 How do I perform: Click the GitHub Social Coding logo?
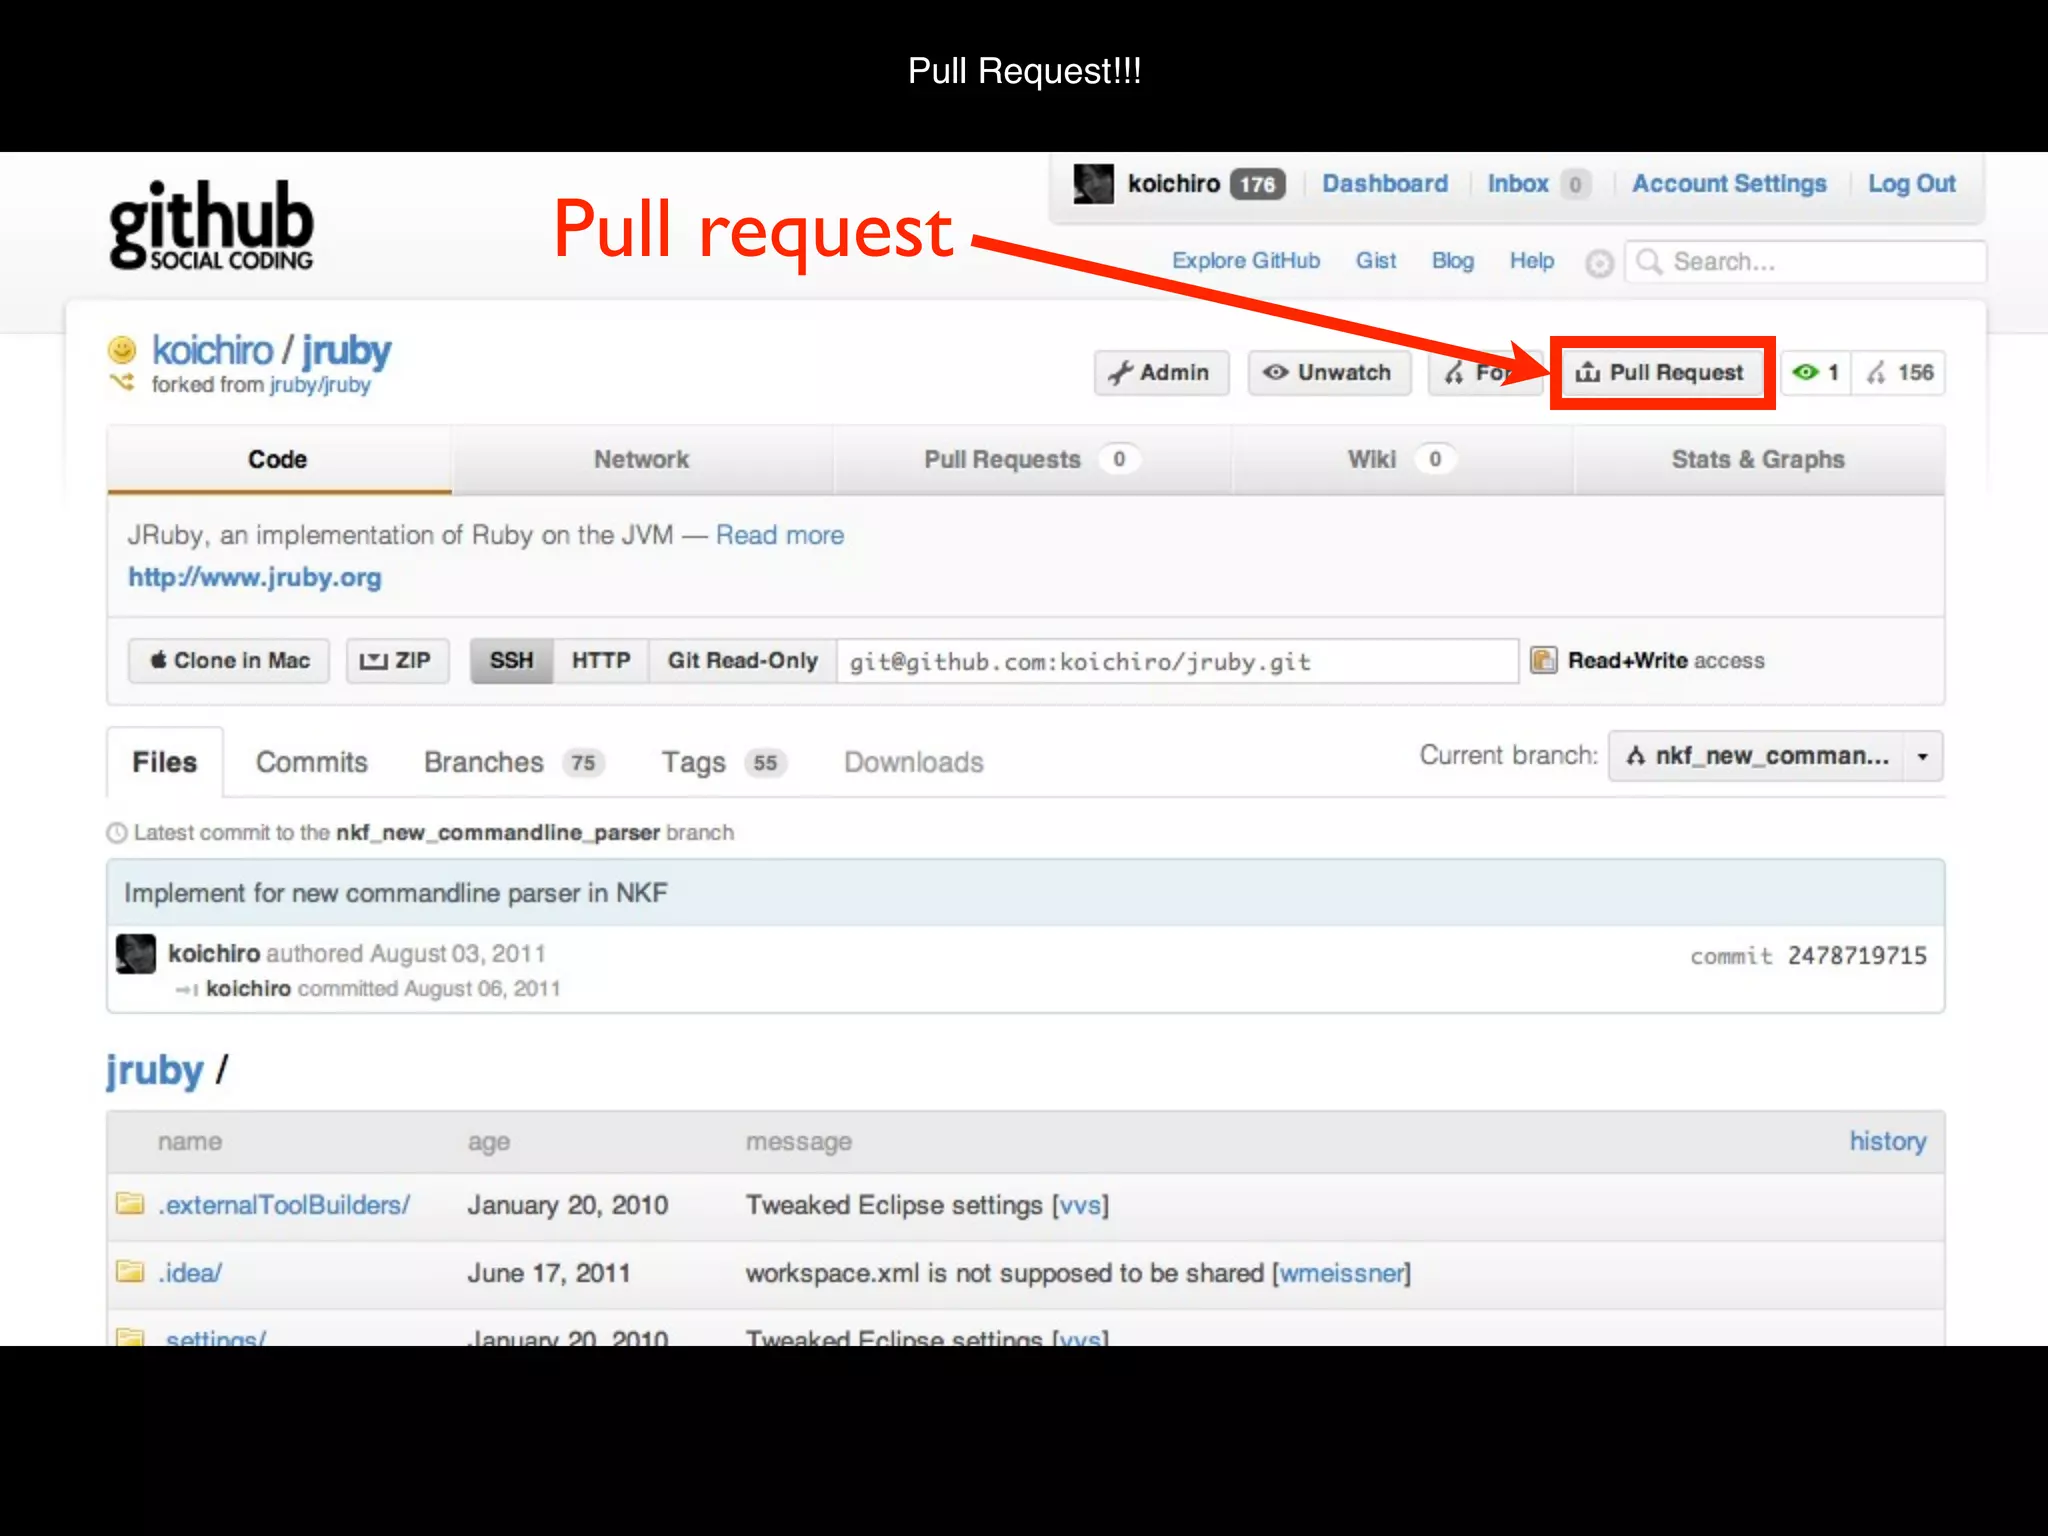211,224
